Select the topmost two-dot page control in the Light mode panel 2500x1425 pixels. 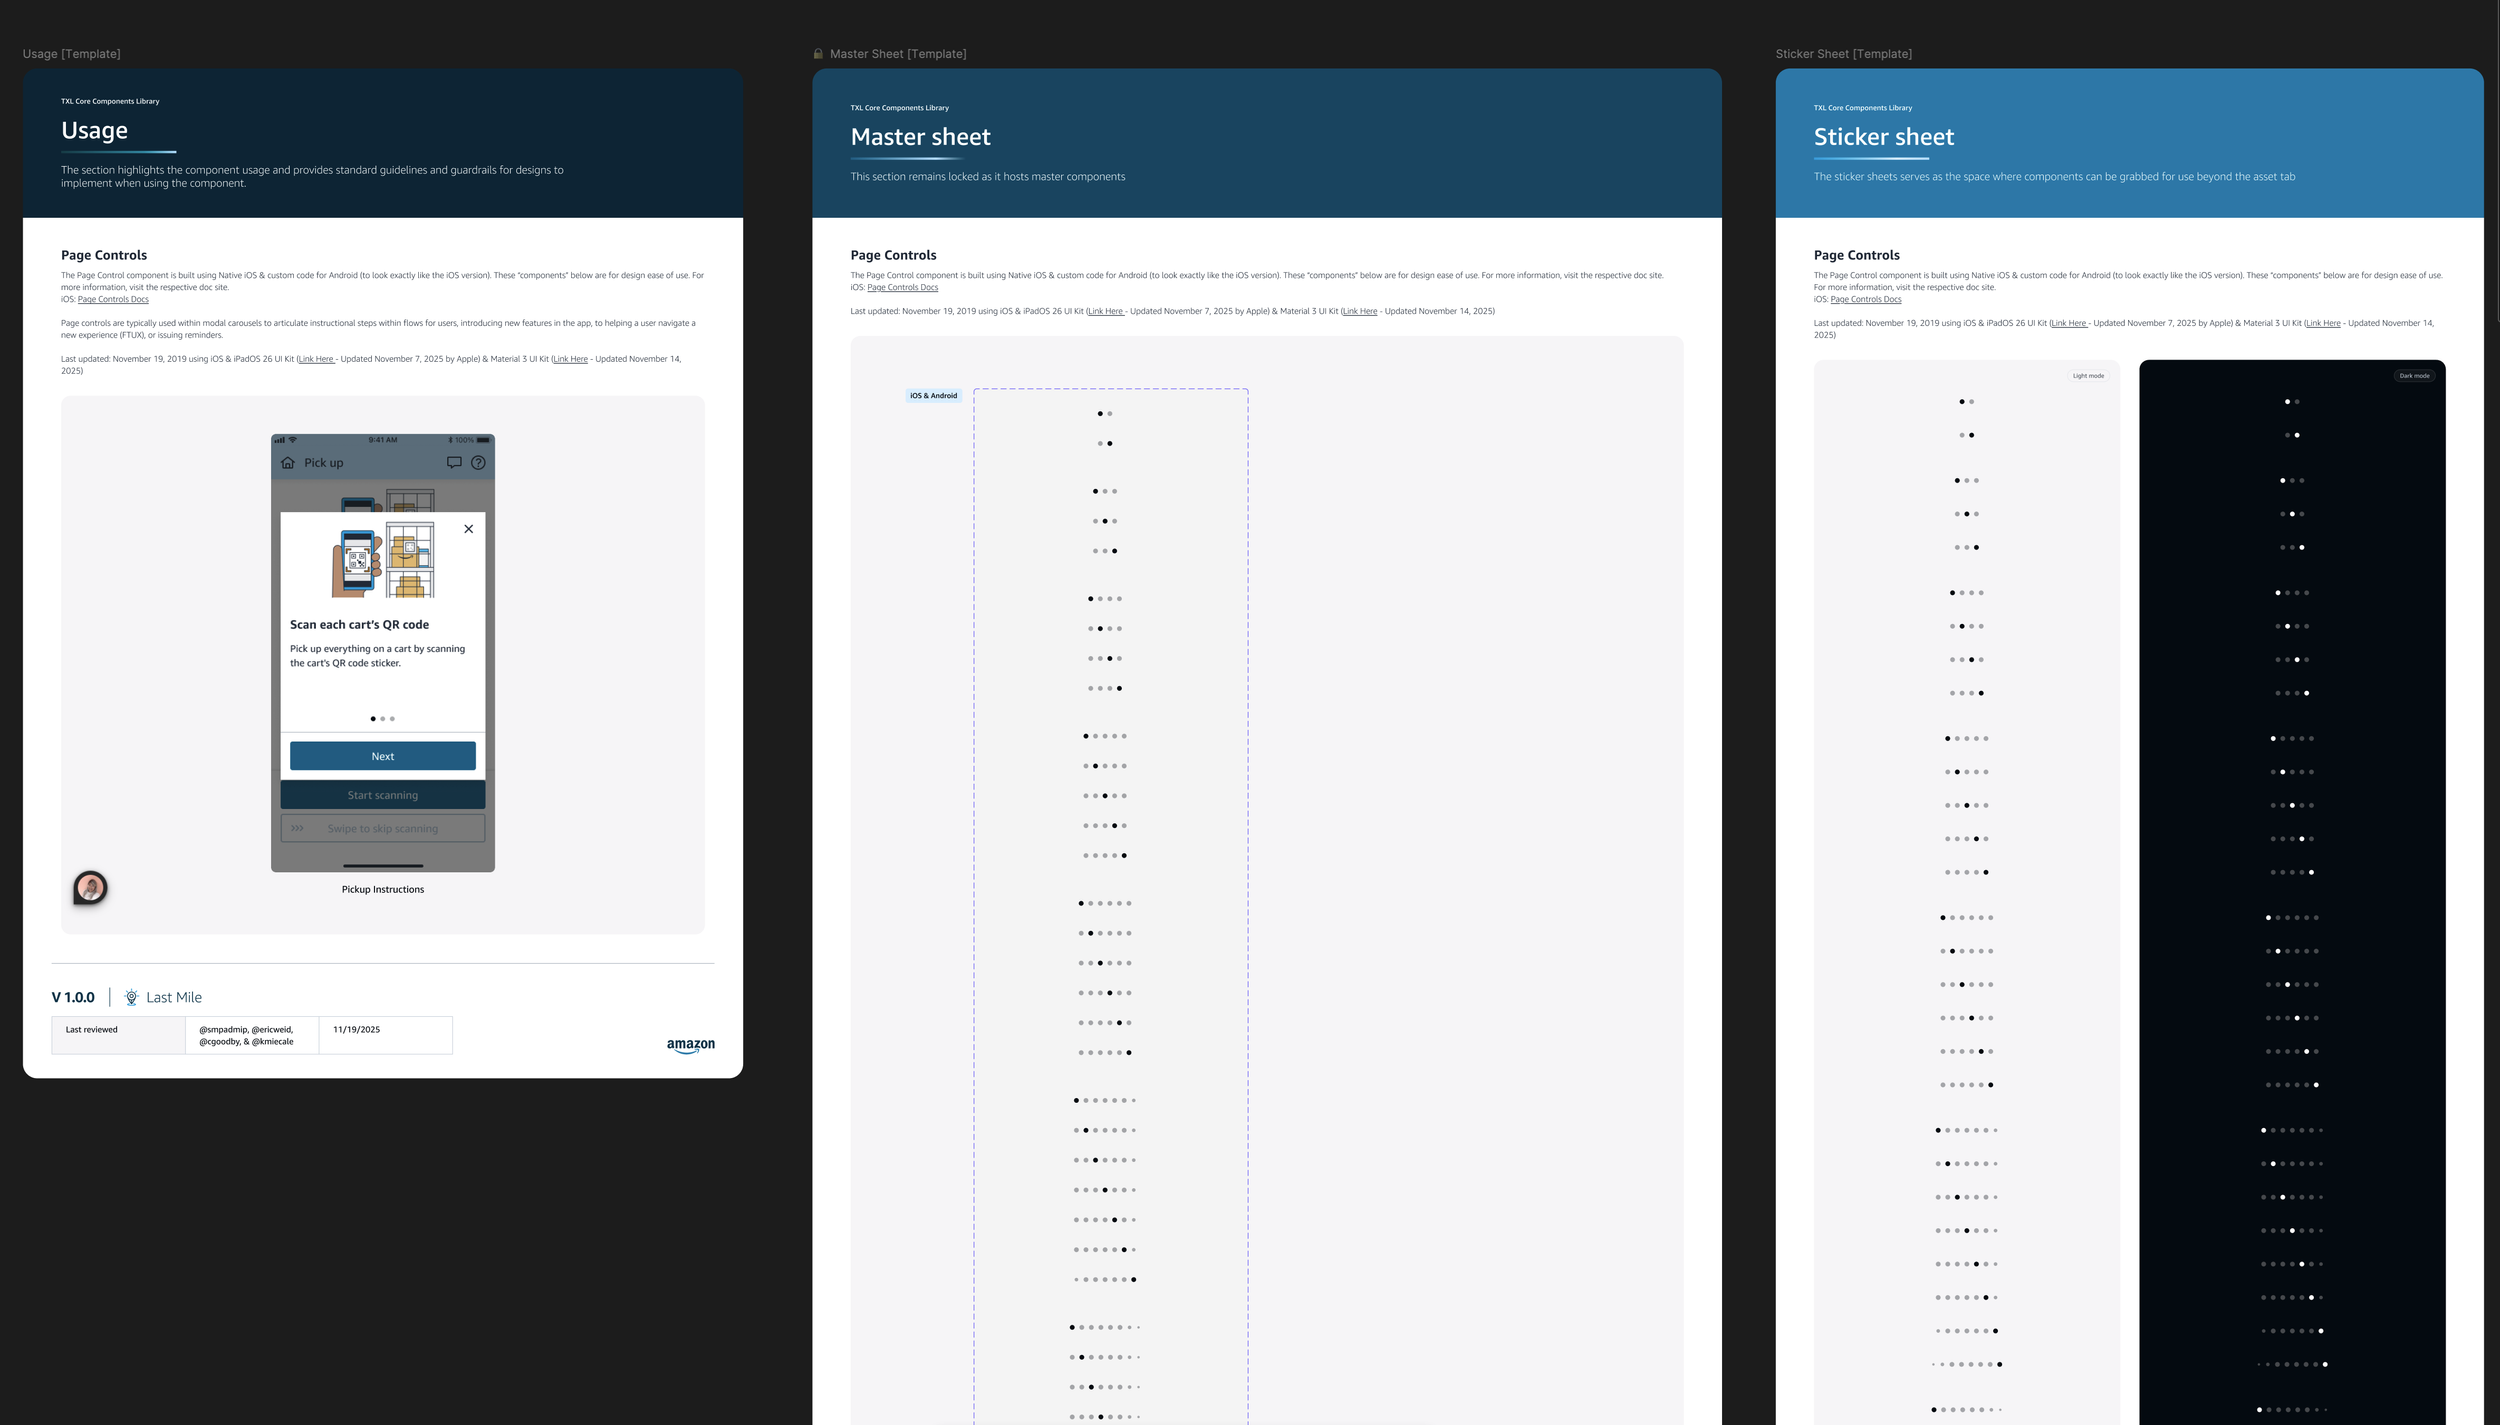click(x=1966, y=401)
